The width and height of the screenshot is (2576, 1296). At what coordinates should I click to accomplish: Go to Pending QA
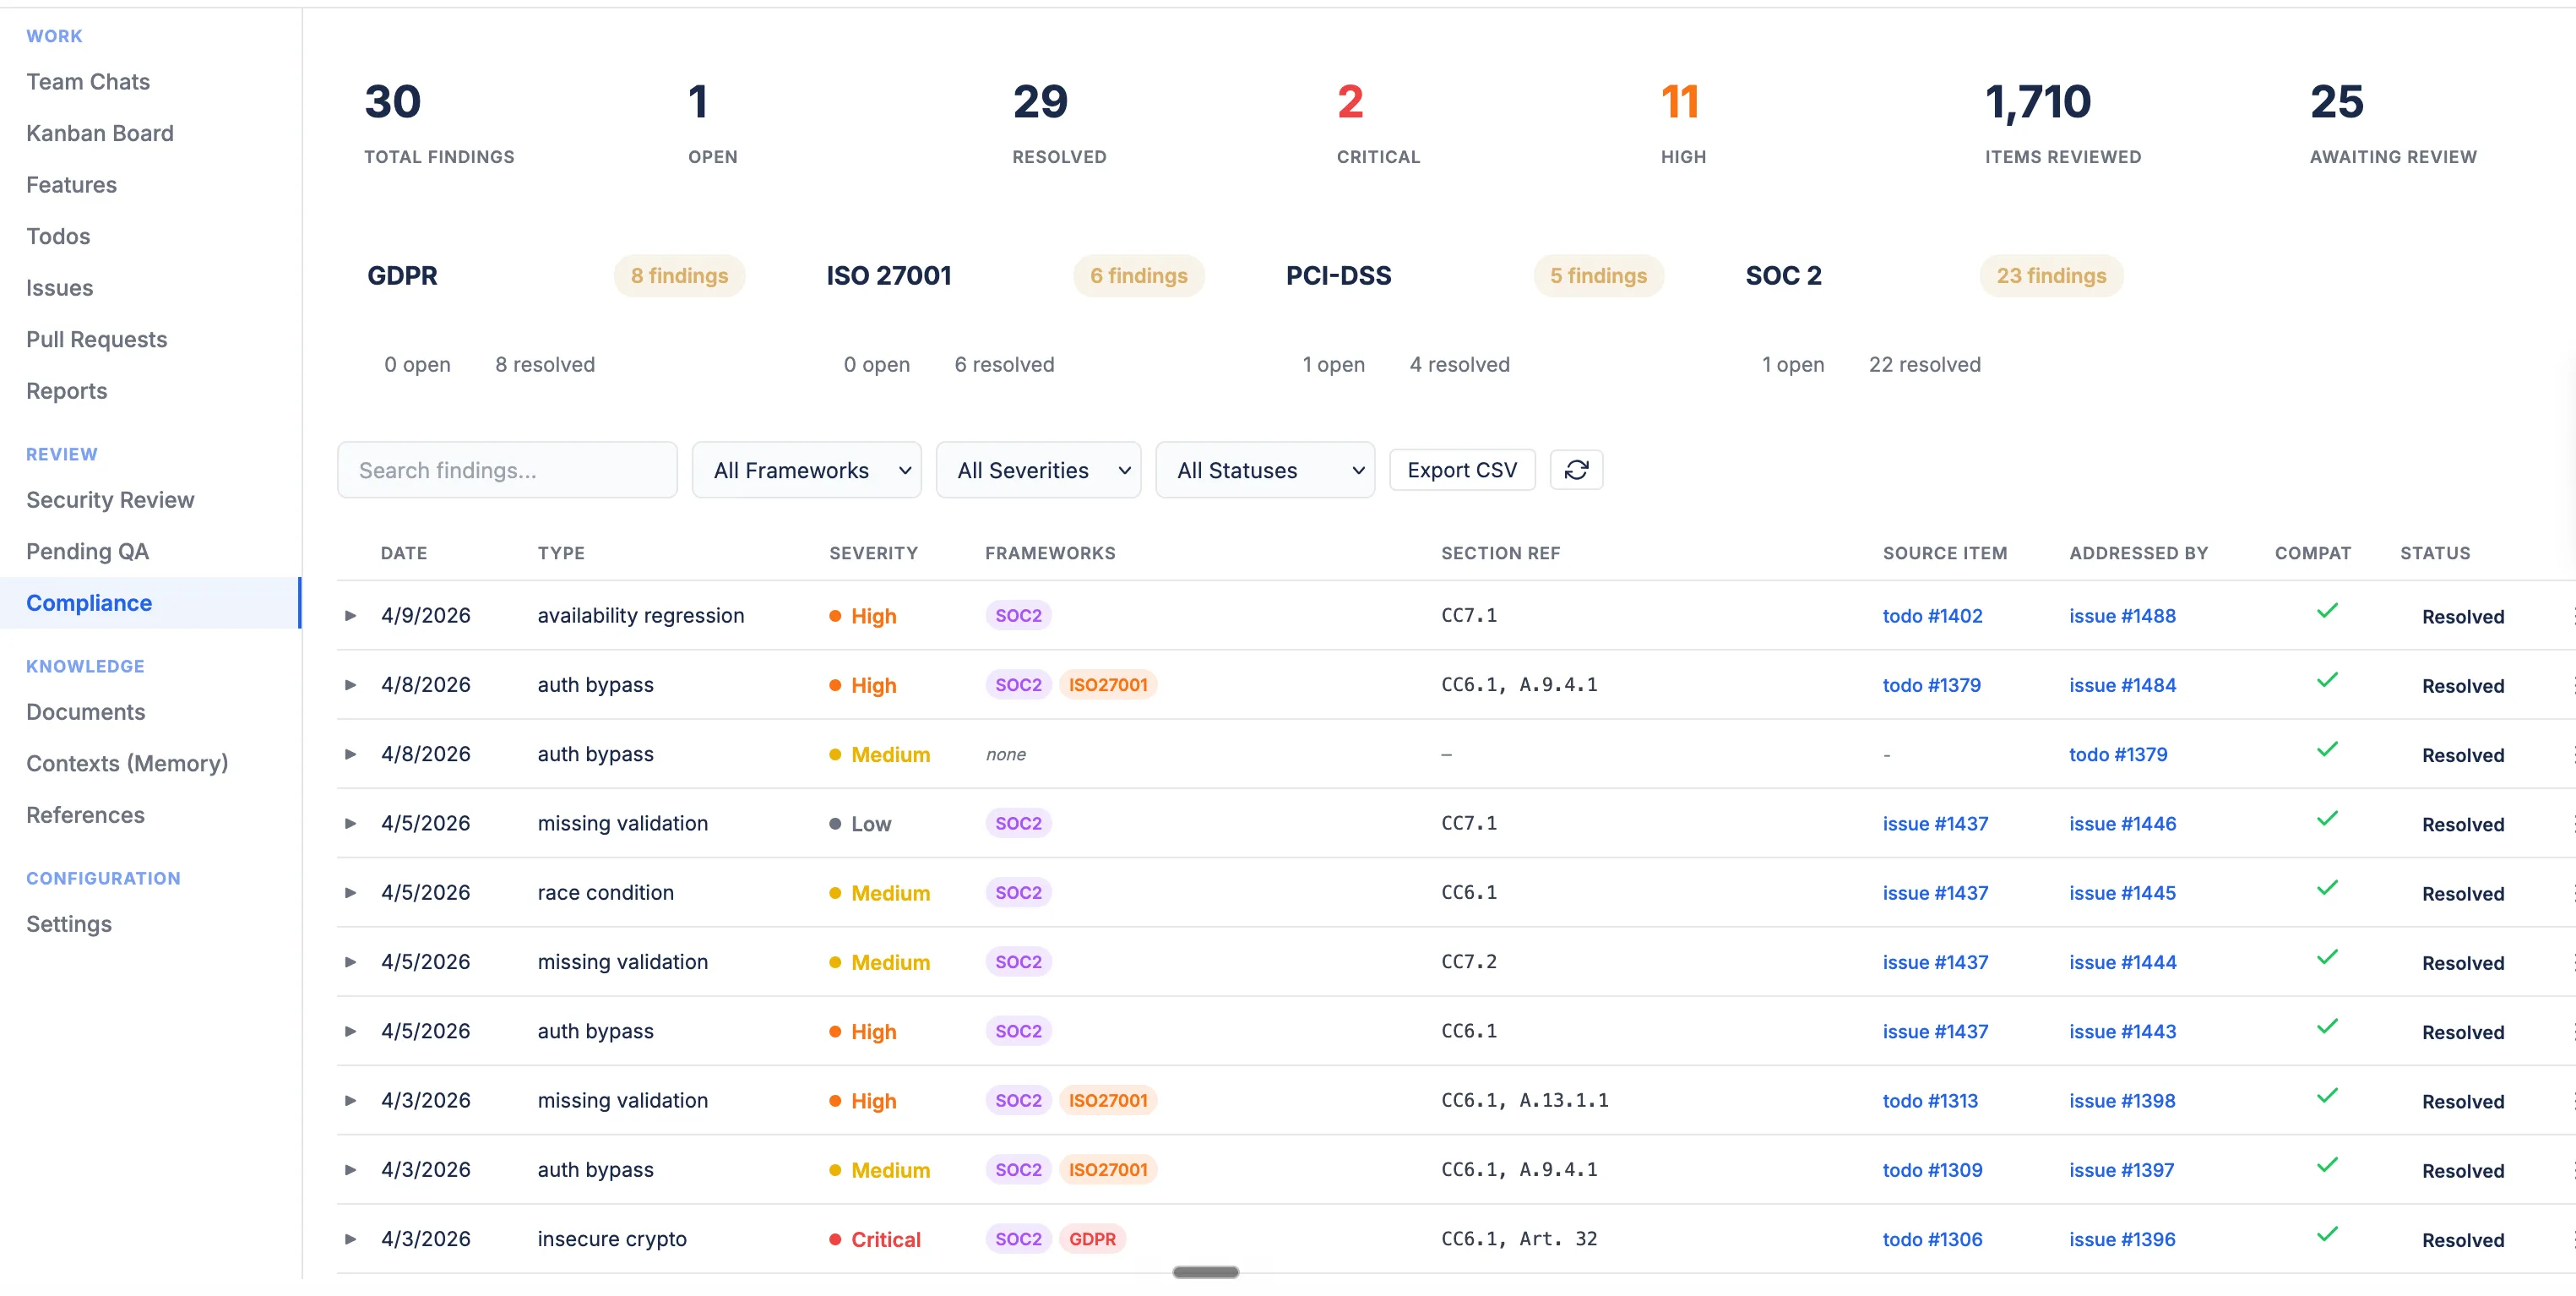[x=87, y=552]
